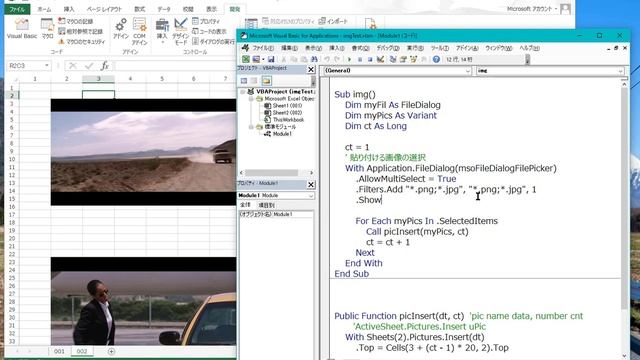Select the man in suit picture
The width and height of the screenshot is (640, 360).
143,301
